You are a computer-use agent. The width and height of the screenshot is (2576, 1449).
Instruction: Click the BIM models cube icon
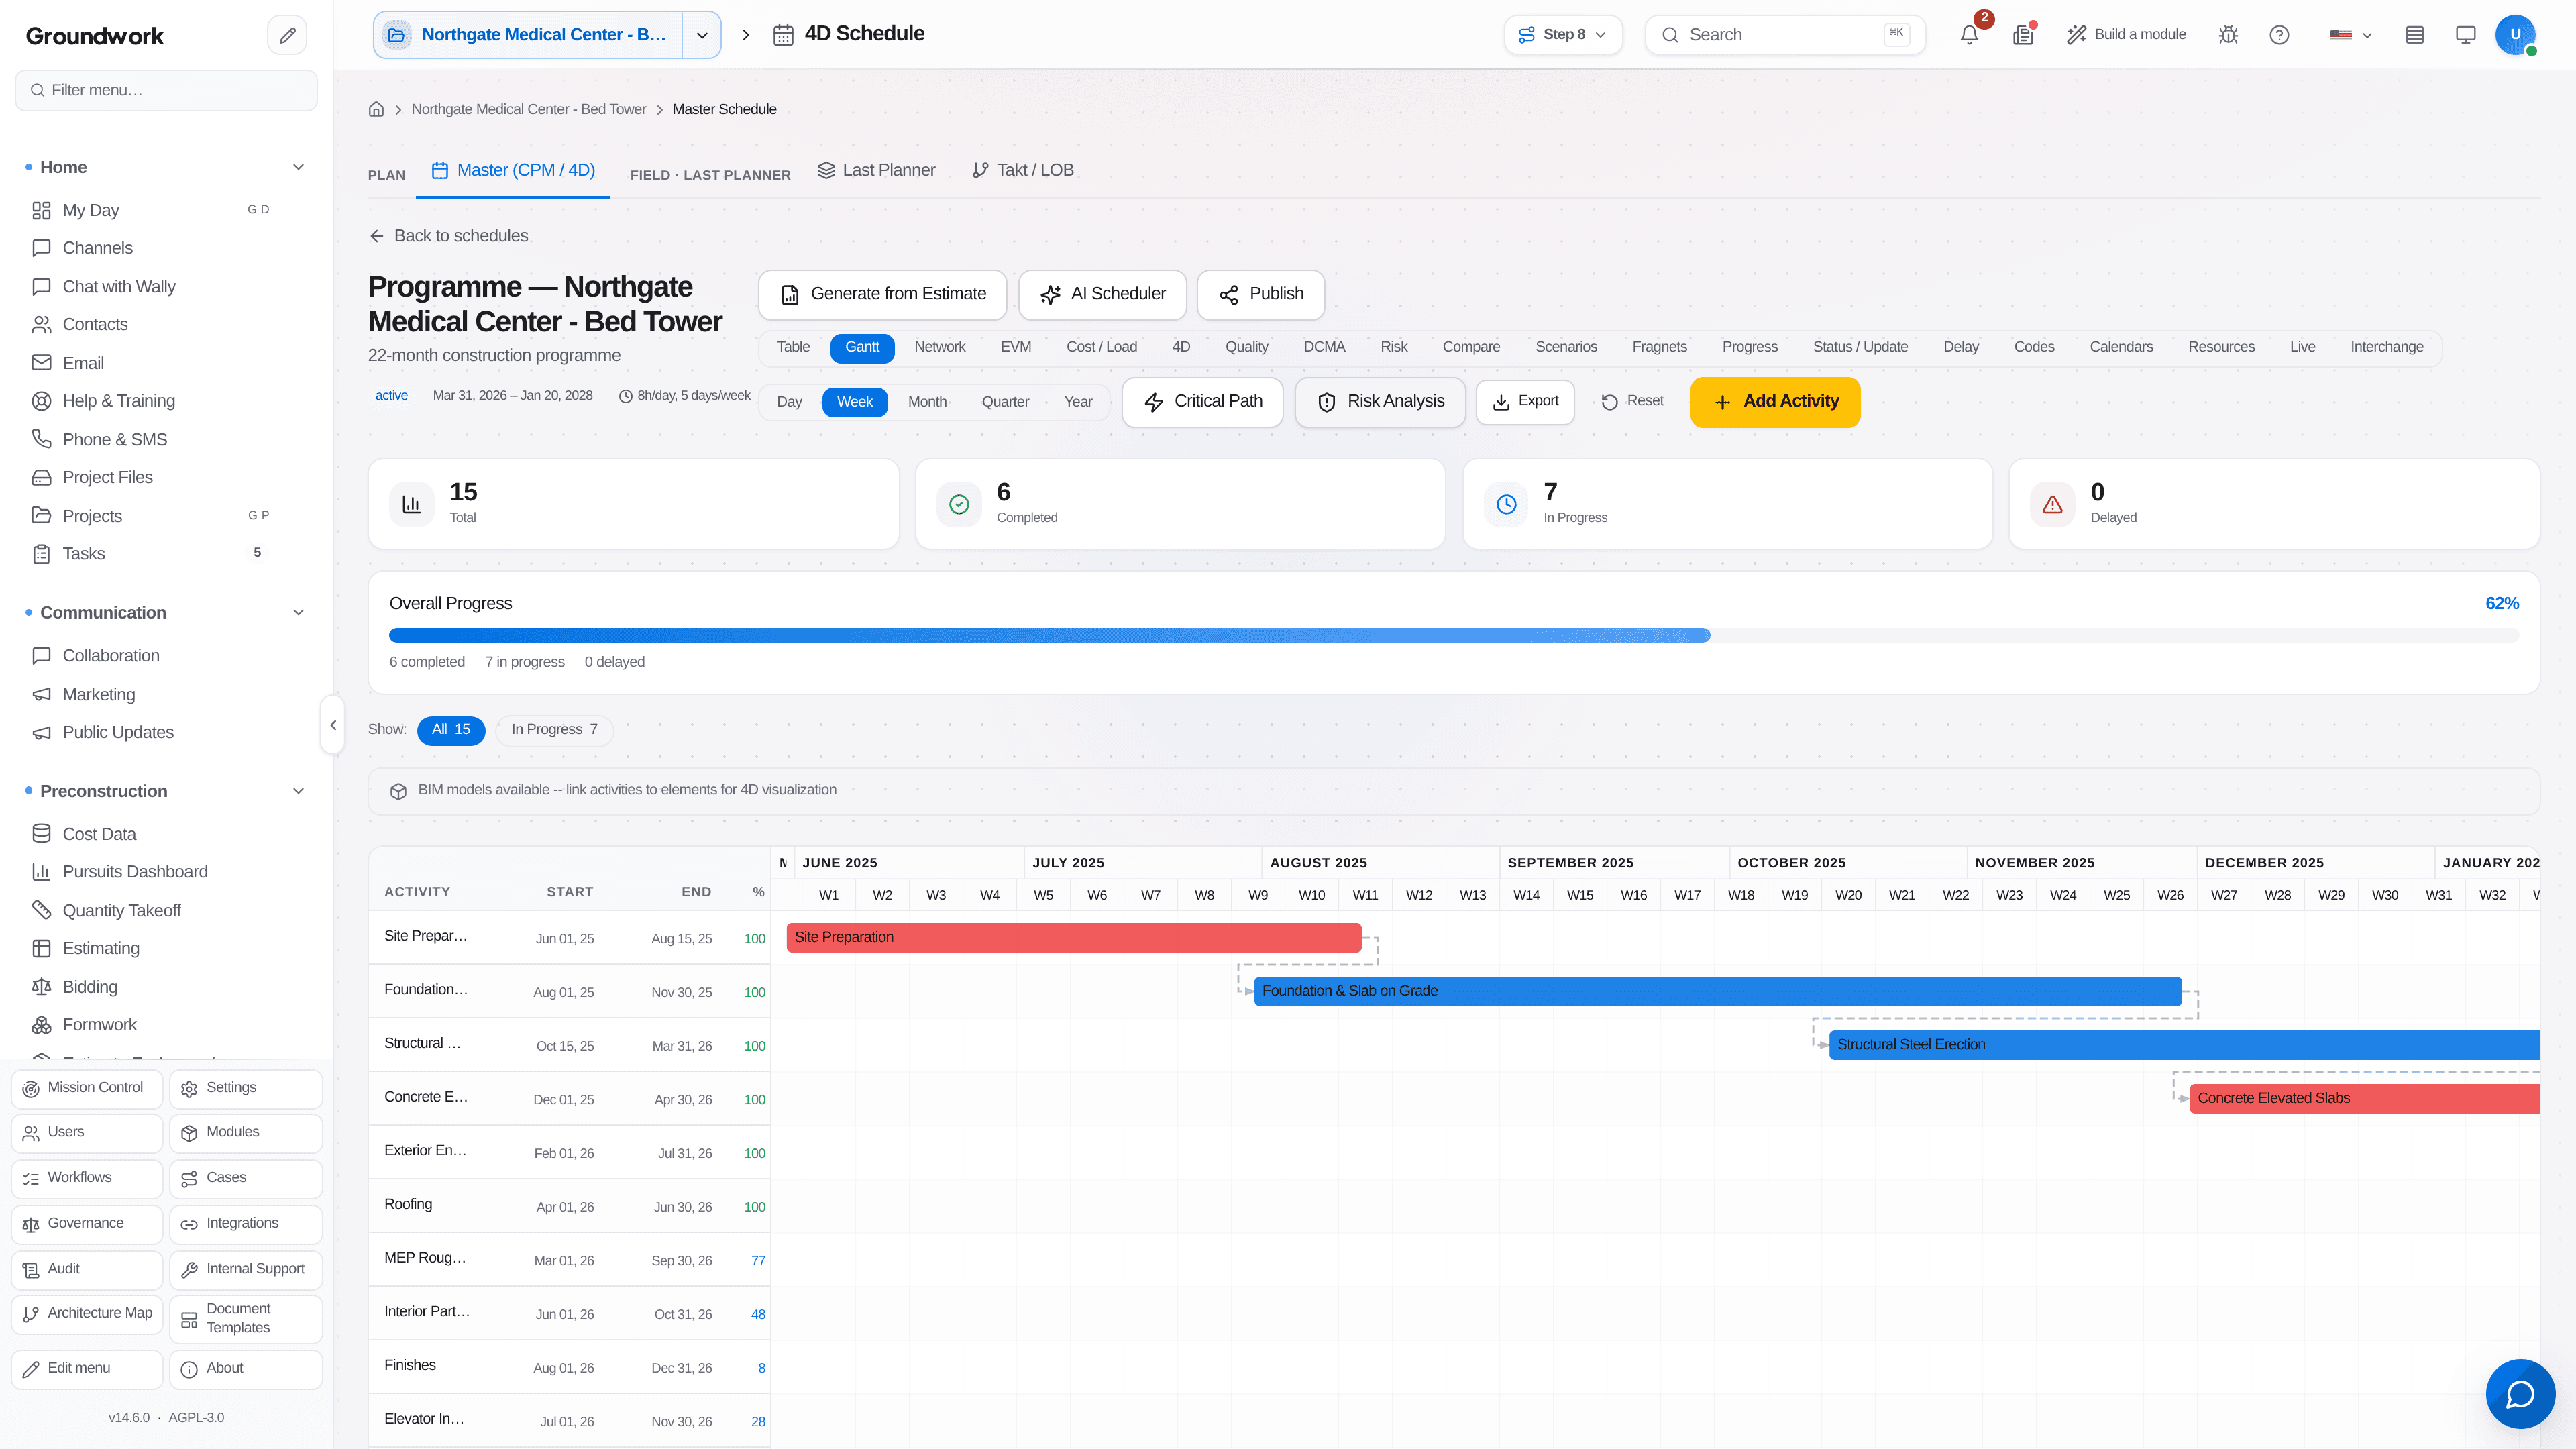tap(398, 791)
